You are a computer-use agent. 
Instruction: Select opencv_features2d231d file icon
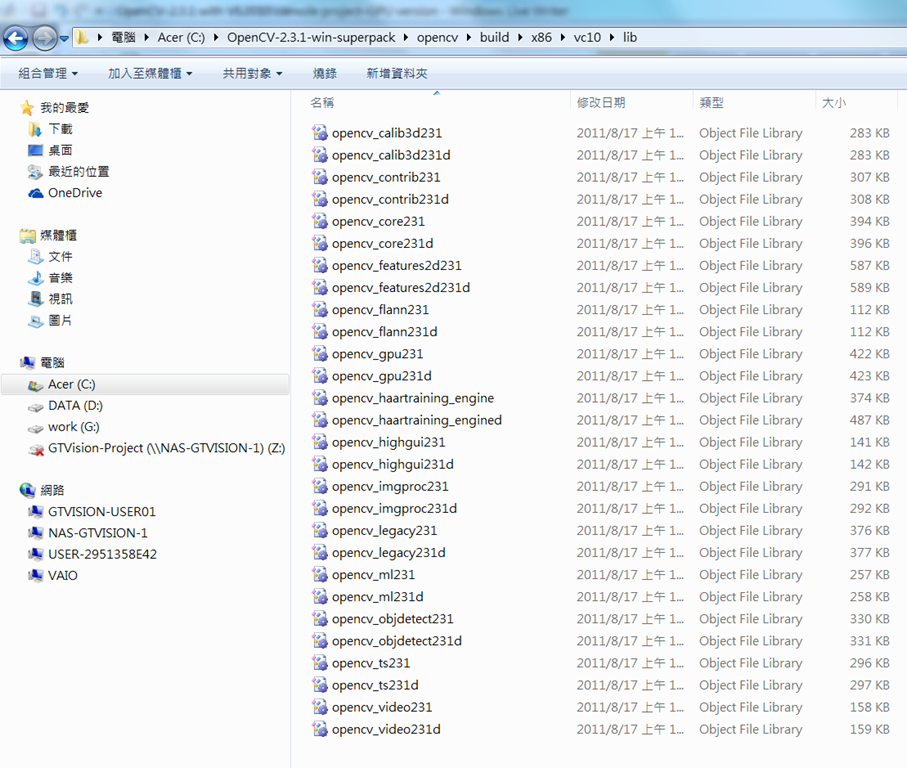[320, 287]
